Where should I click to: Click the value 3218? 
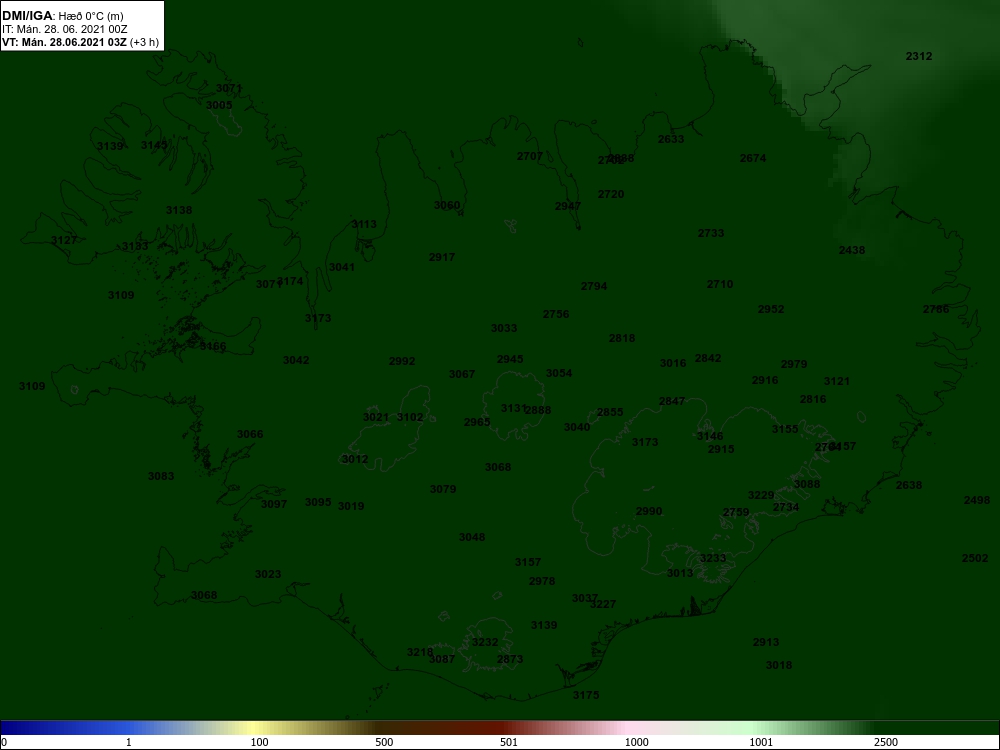(x=419, y=652)
